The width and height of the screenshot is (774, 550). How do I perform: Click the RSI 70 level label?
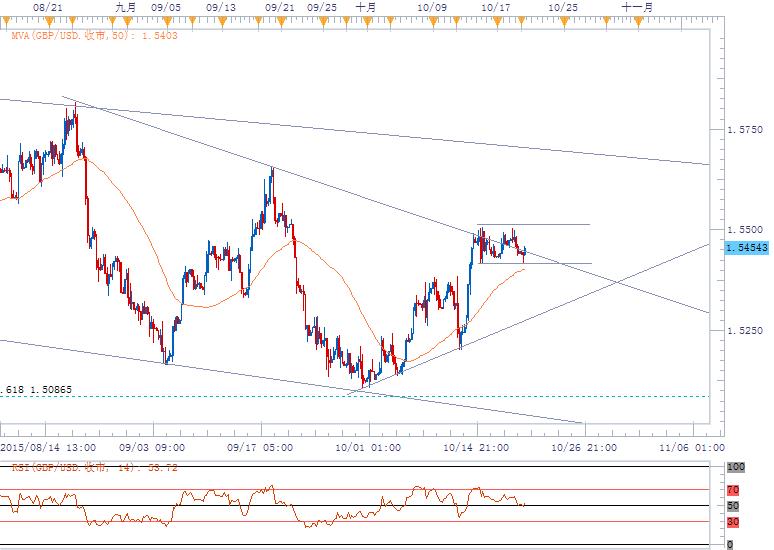(x=733, y=490)
